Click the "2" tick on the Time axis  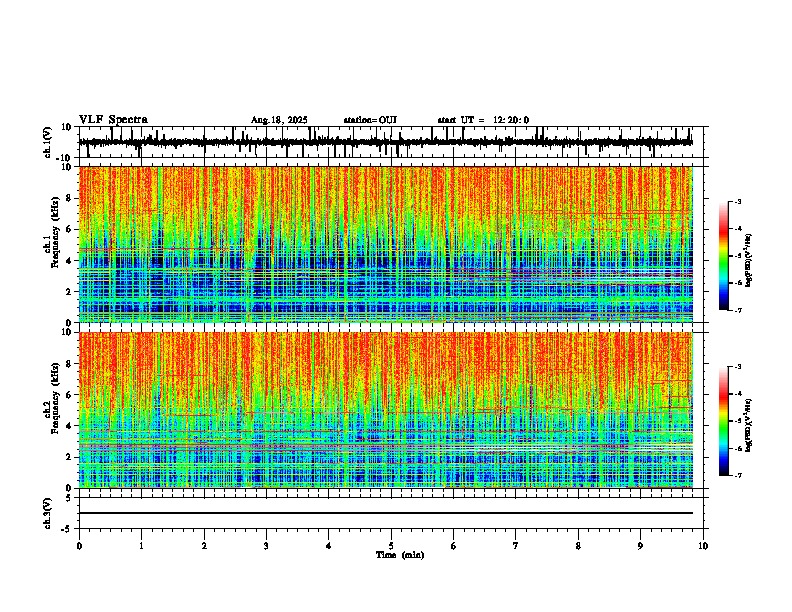pos(204,546)
